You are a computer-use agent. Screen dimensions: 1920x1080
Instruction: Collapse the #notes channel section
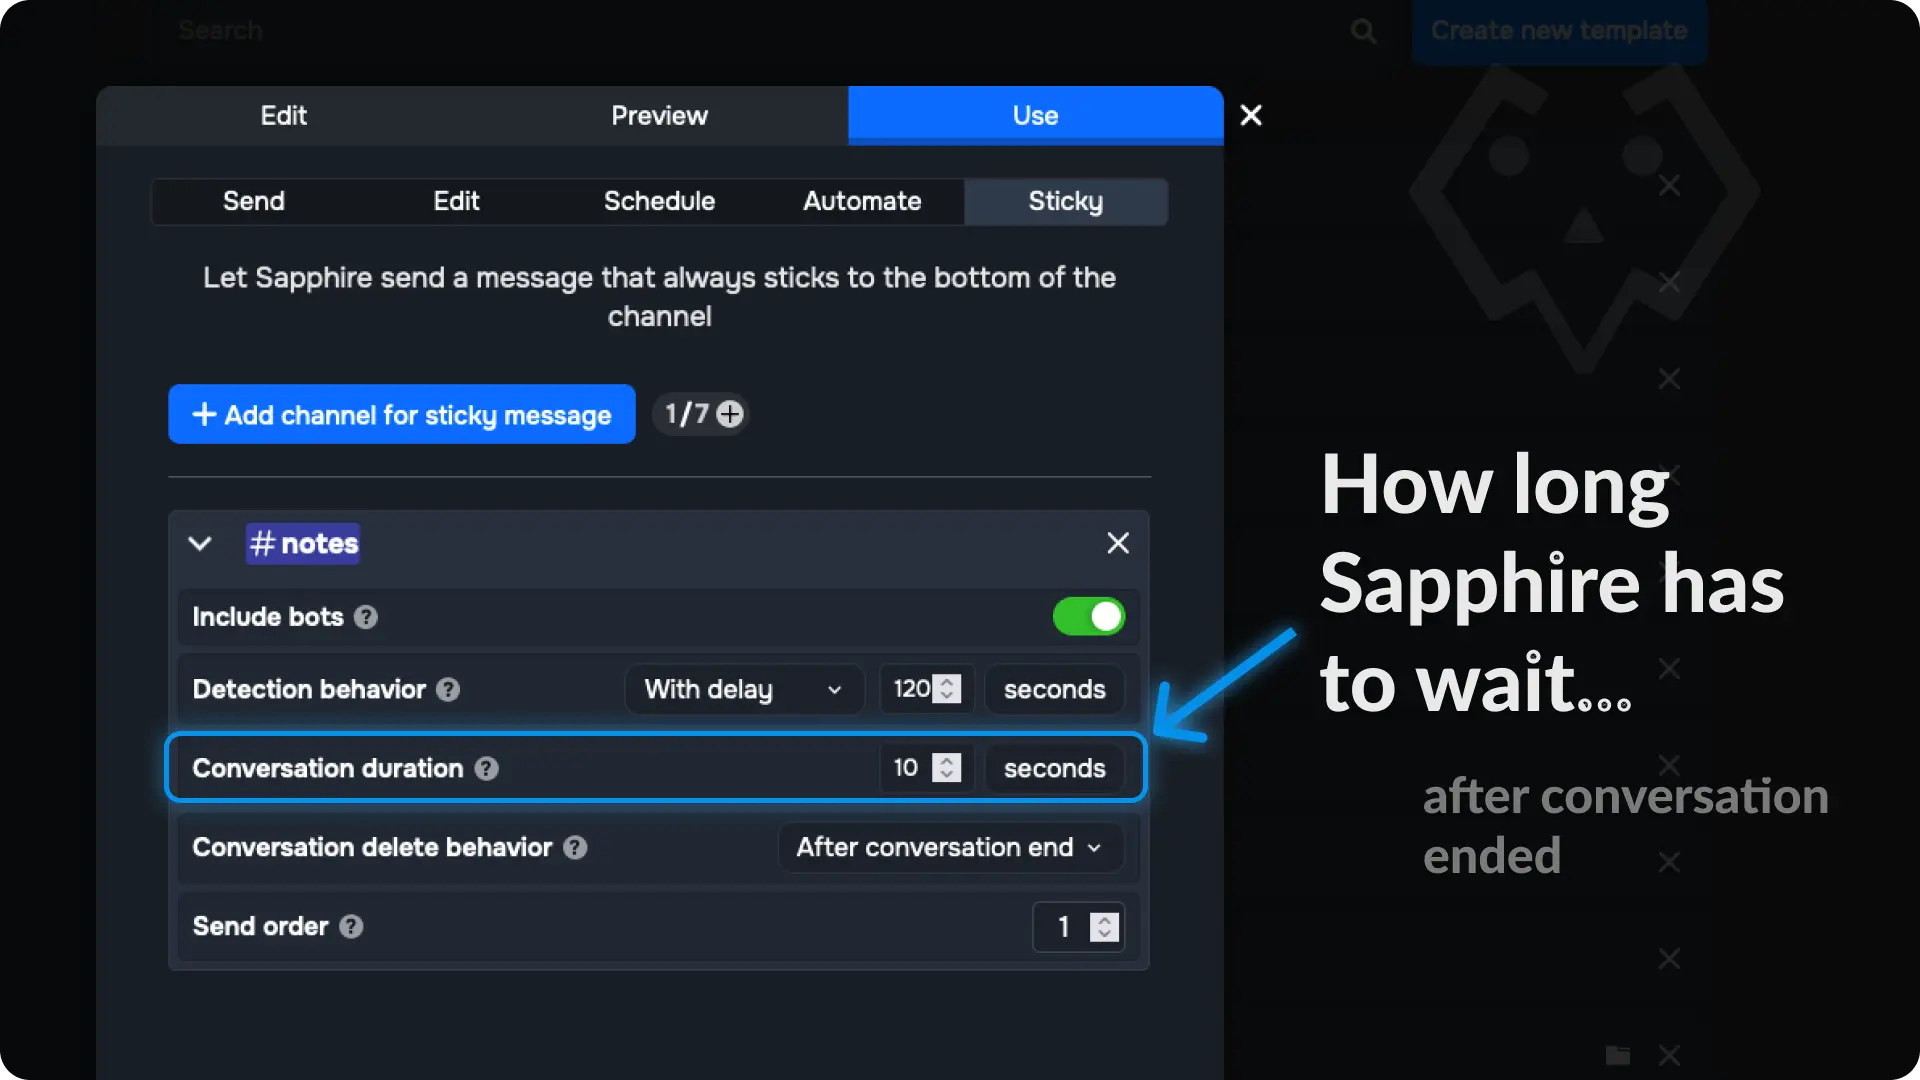pyautogui.click(x=200, y=543)
